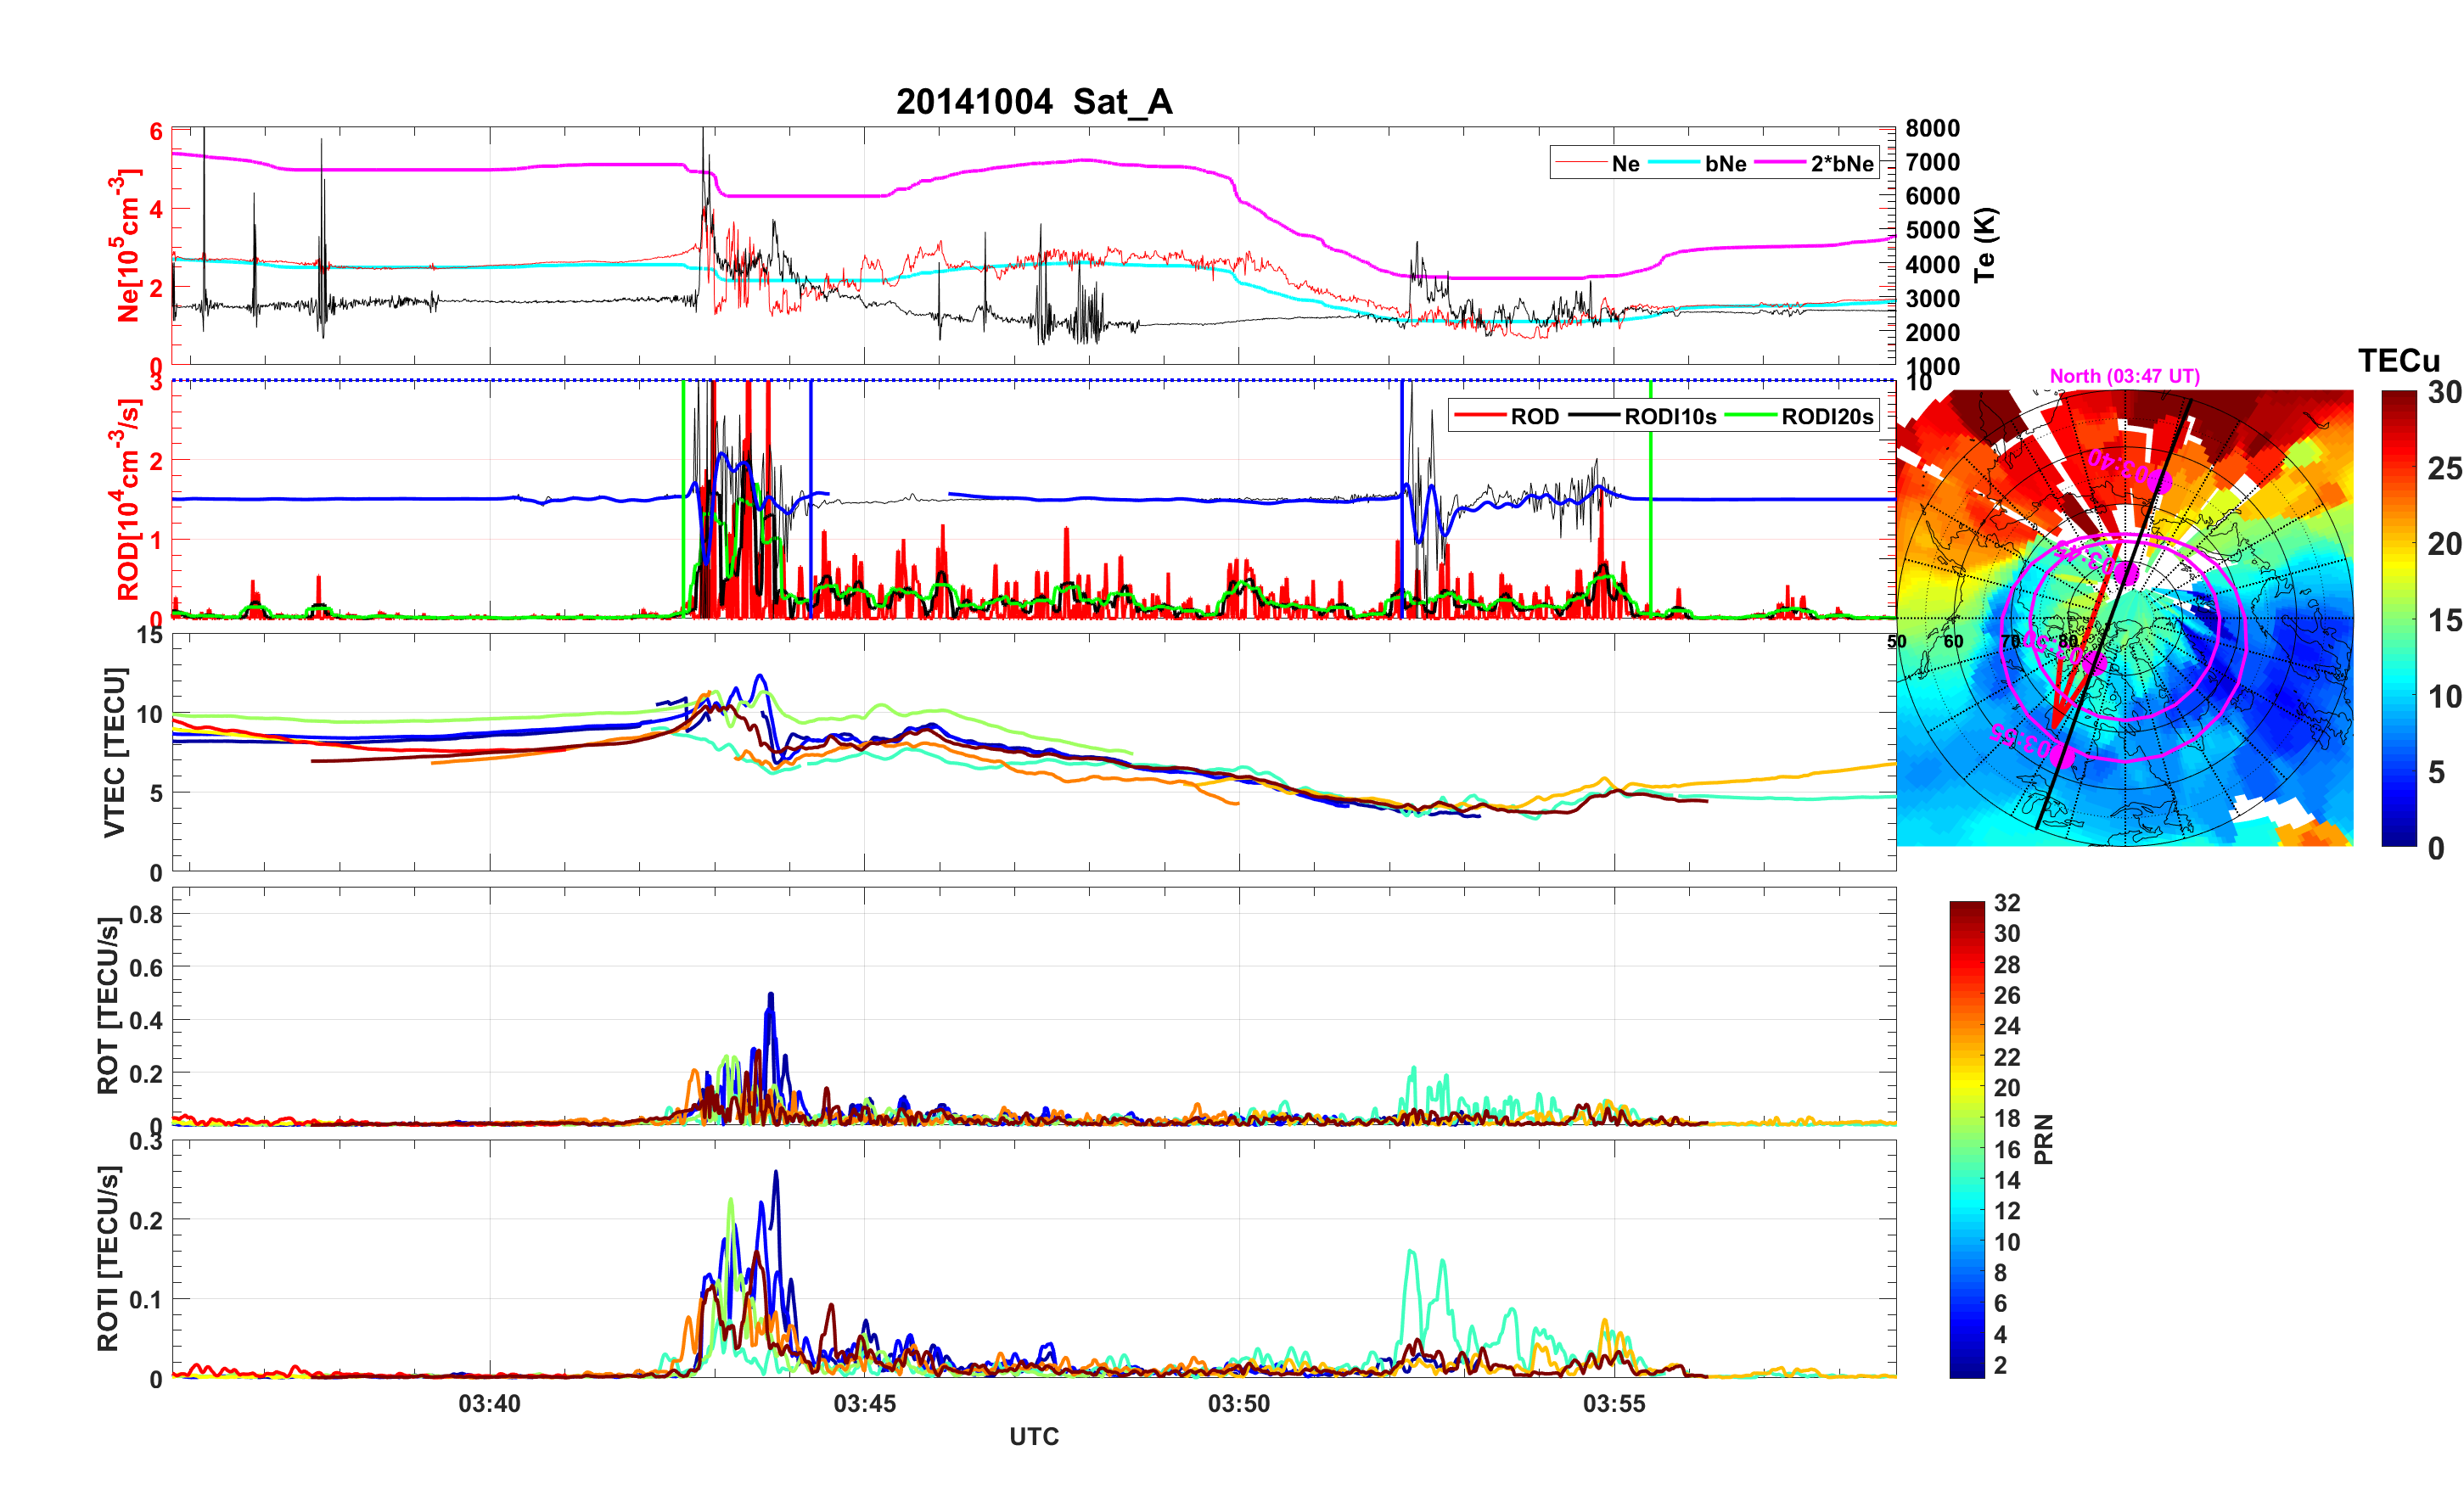Click the TECu colorbar at value 25
The image size is (2464, 1490).
point(2398,467)
